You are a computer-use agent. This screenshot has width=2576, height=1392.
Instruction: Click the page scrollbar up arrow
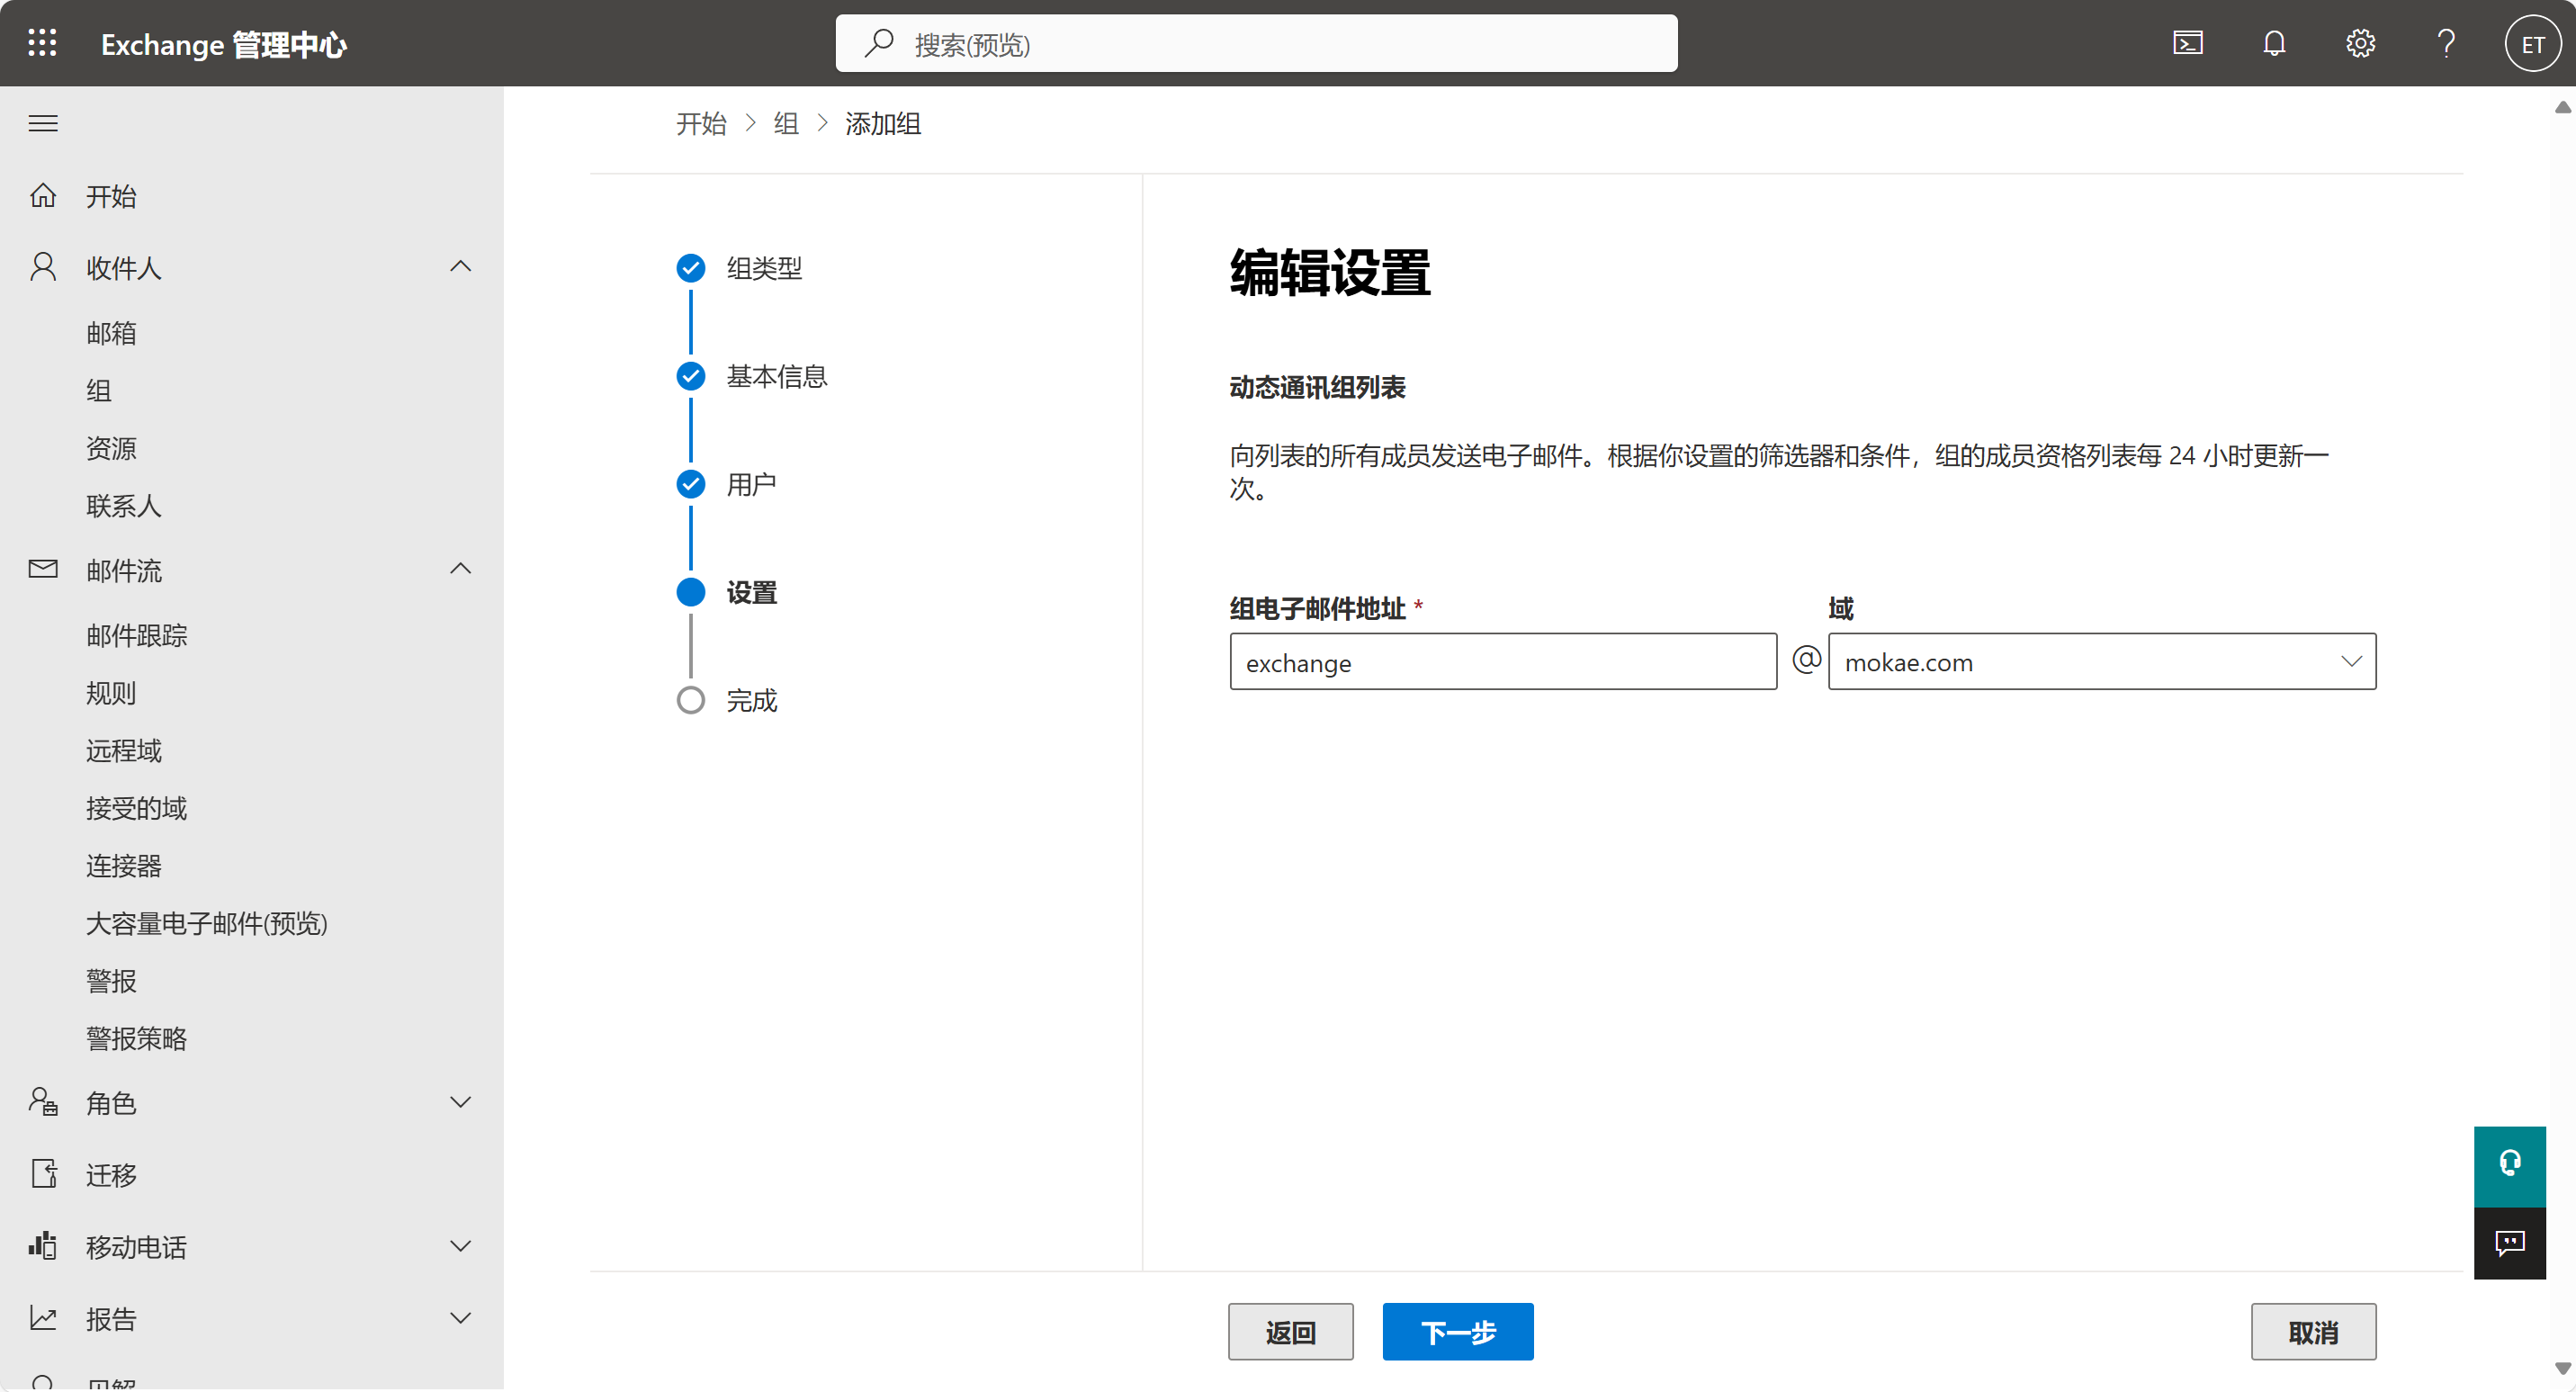click(2562, 107)
